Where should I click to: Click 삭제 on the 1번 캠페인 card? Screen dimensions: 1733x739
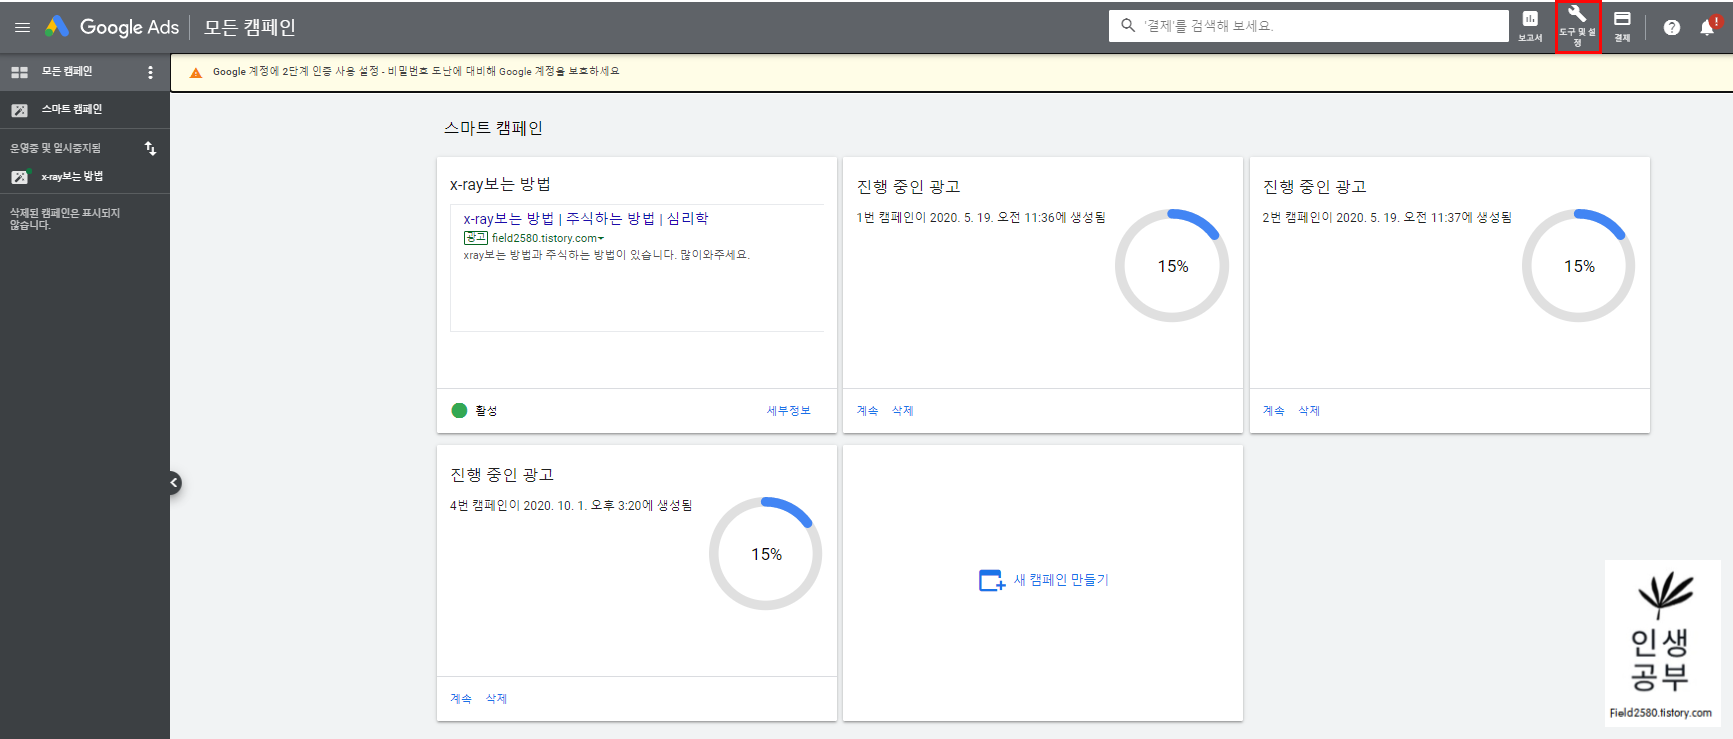(x=902, y=410)
